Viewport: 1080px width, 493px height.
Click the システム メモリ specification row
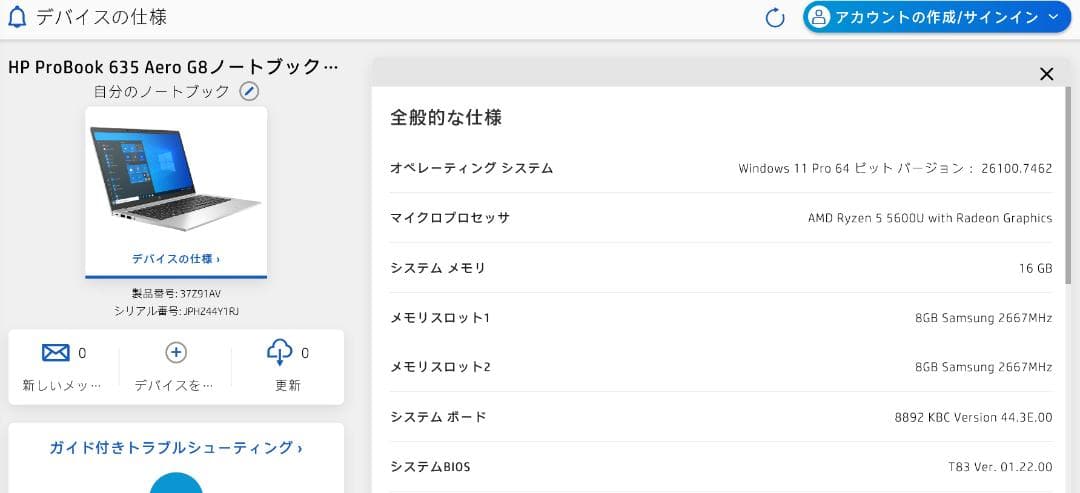pyautogui.click(x=720, y=268)
